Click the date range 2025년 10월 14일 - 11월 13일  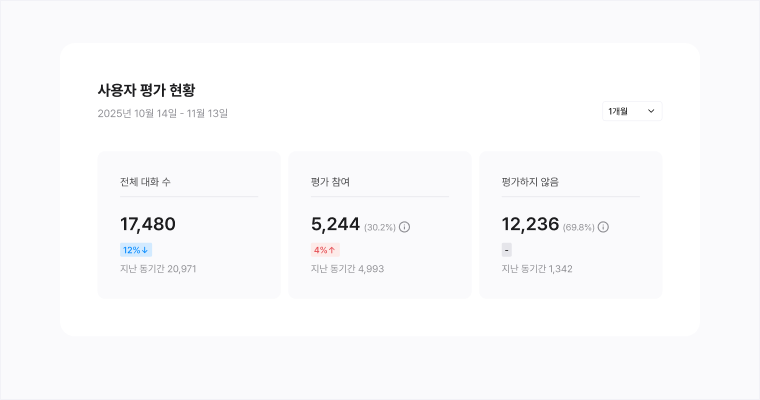163,113
